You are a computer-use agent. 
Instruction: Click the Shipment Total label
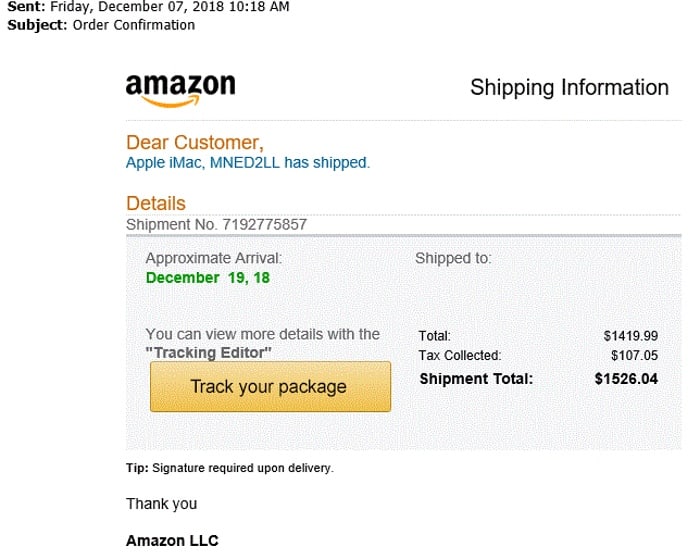[x=476, y=379]
